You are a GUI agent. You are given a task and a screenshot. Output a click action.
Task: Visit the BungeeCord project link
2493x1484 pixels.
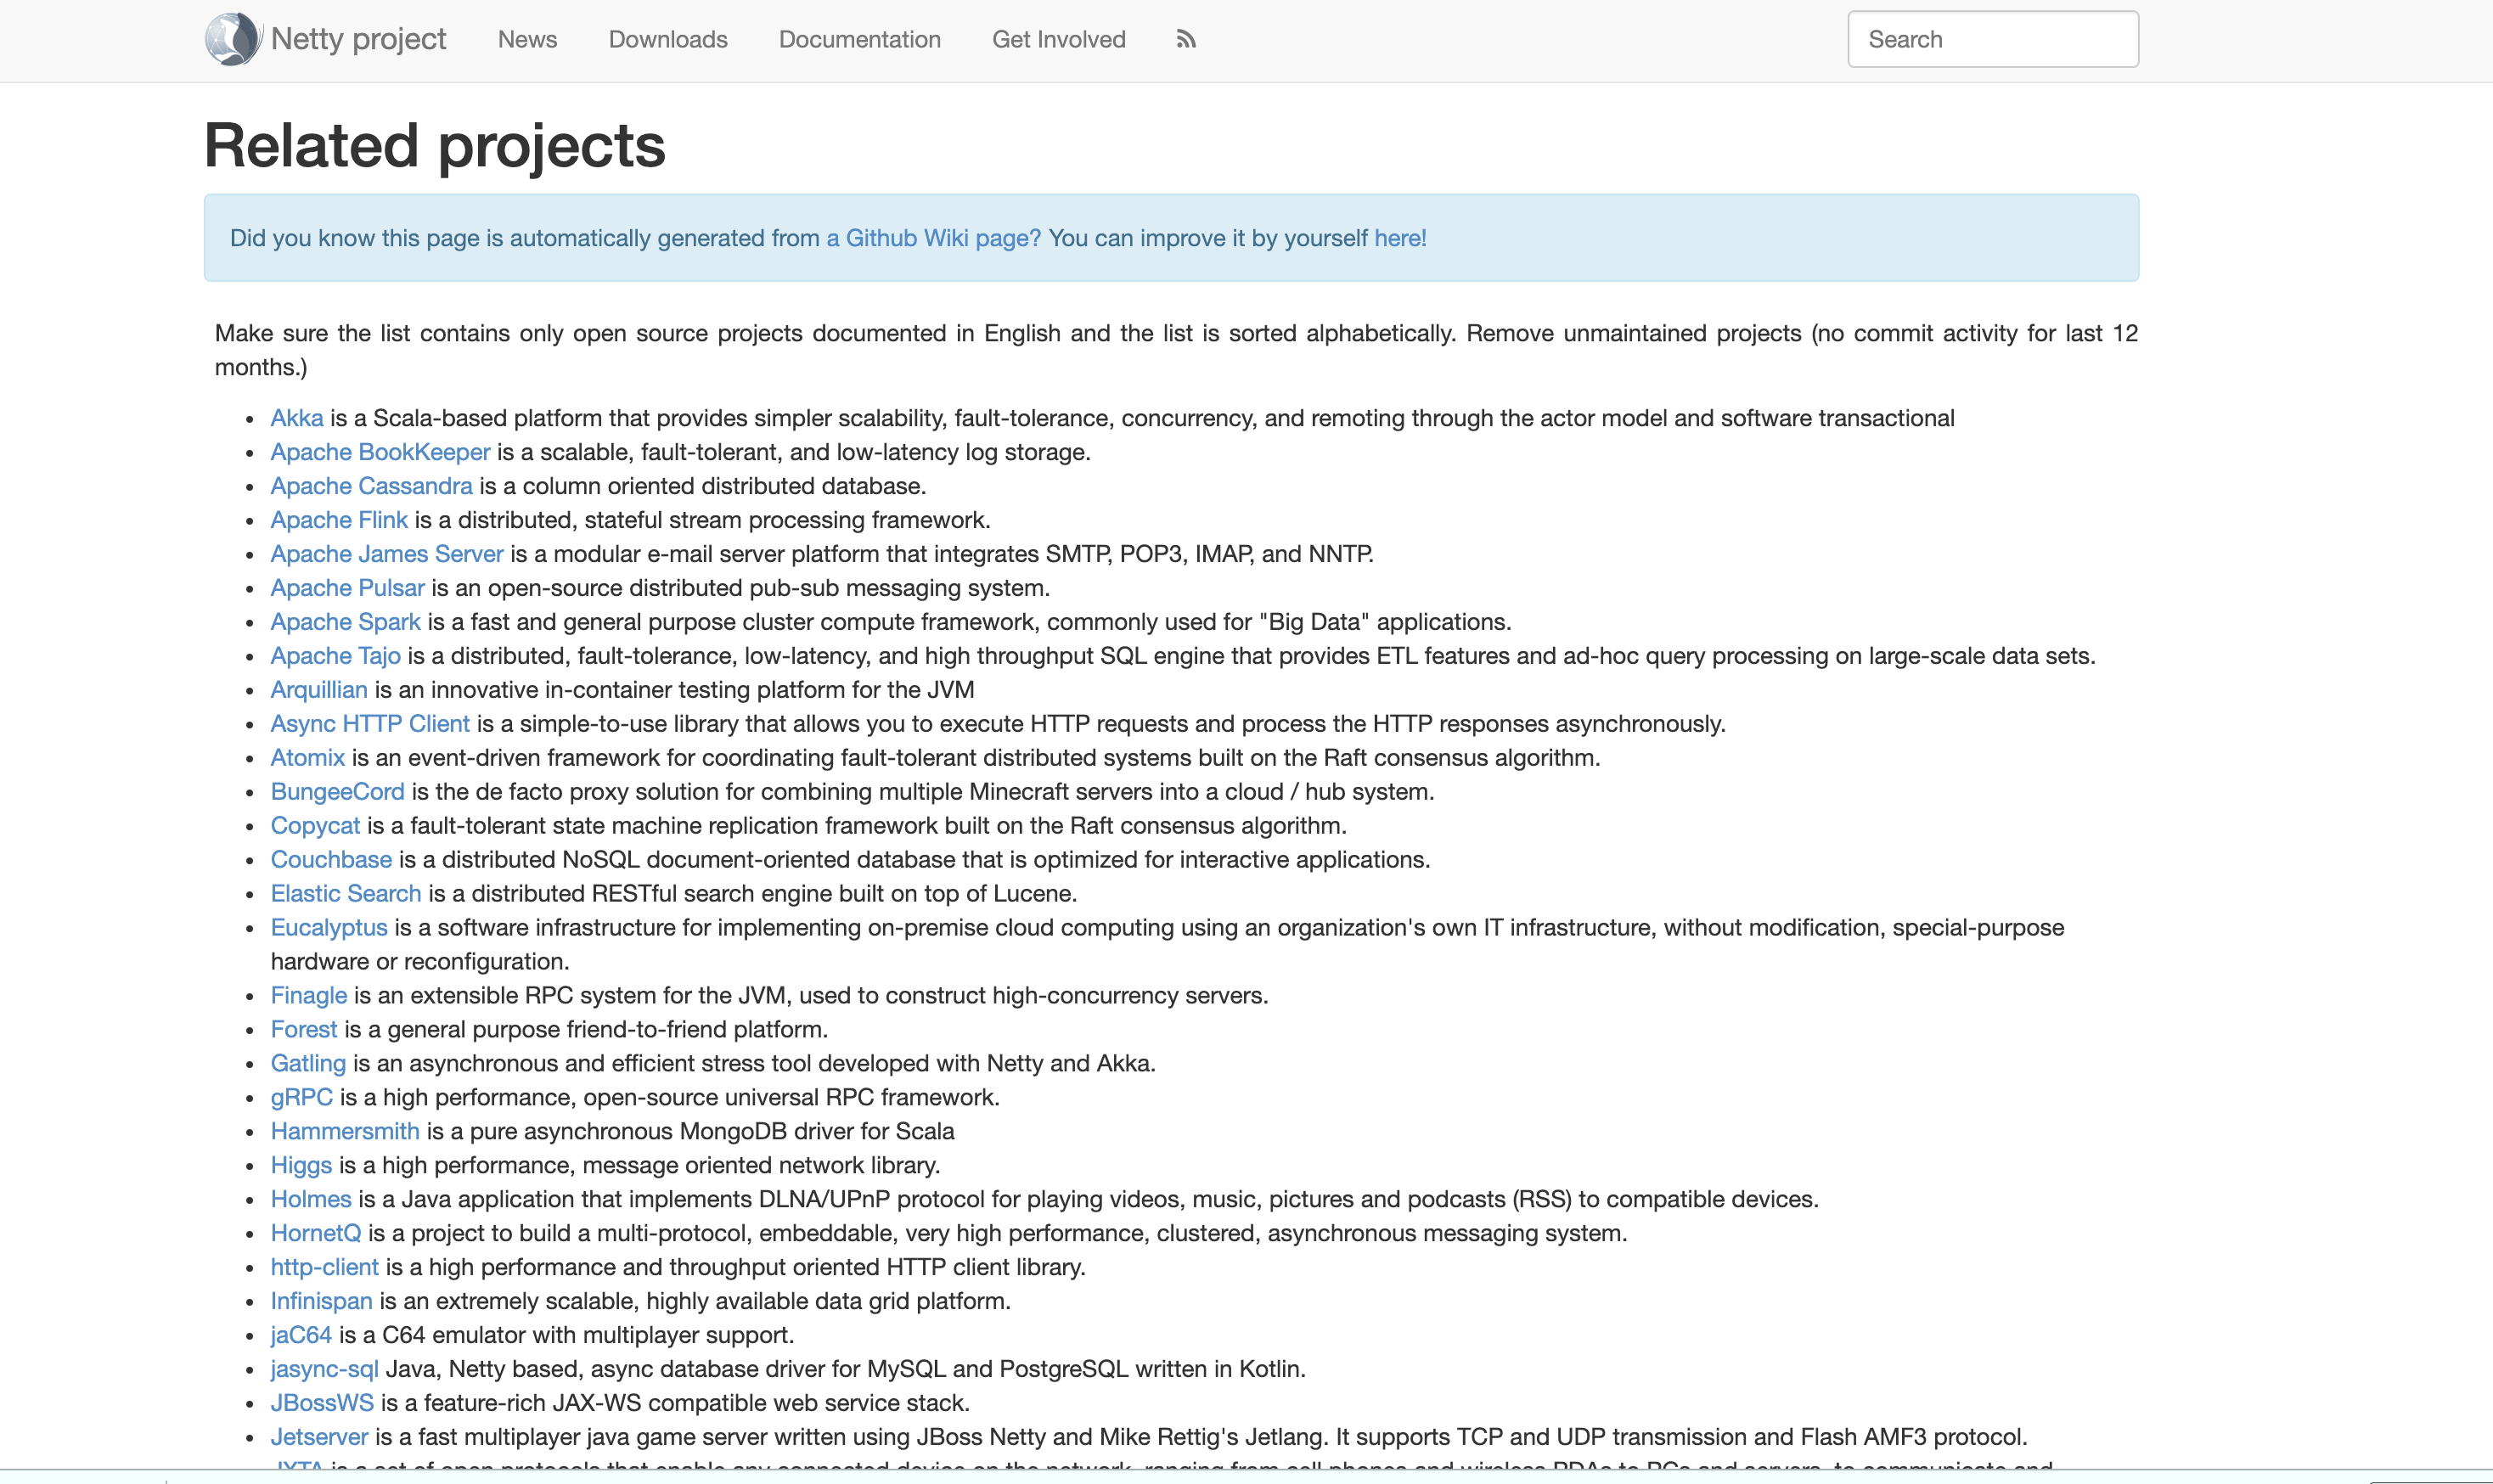click(337, 792)
